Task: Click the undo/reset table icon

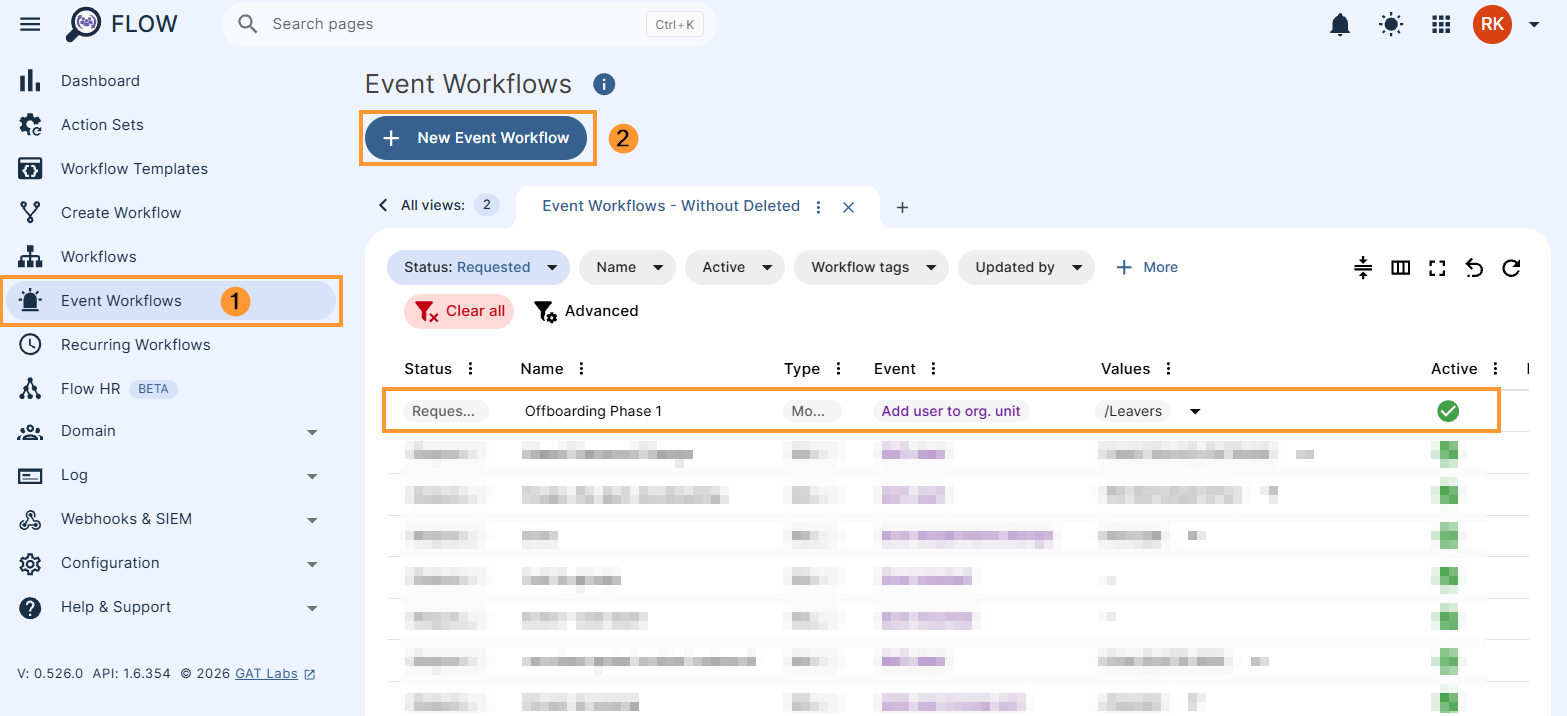Action: (x=1474, y=267)
